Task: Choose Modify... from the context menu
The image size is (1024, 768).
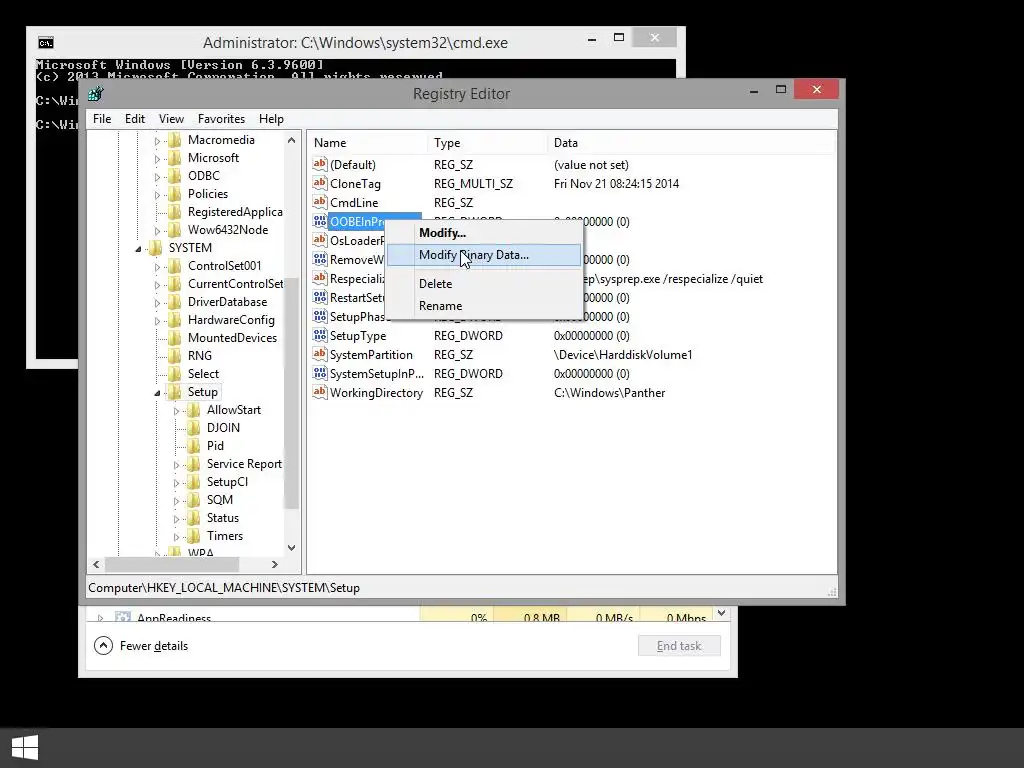Action: click(x=483, y=233)
